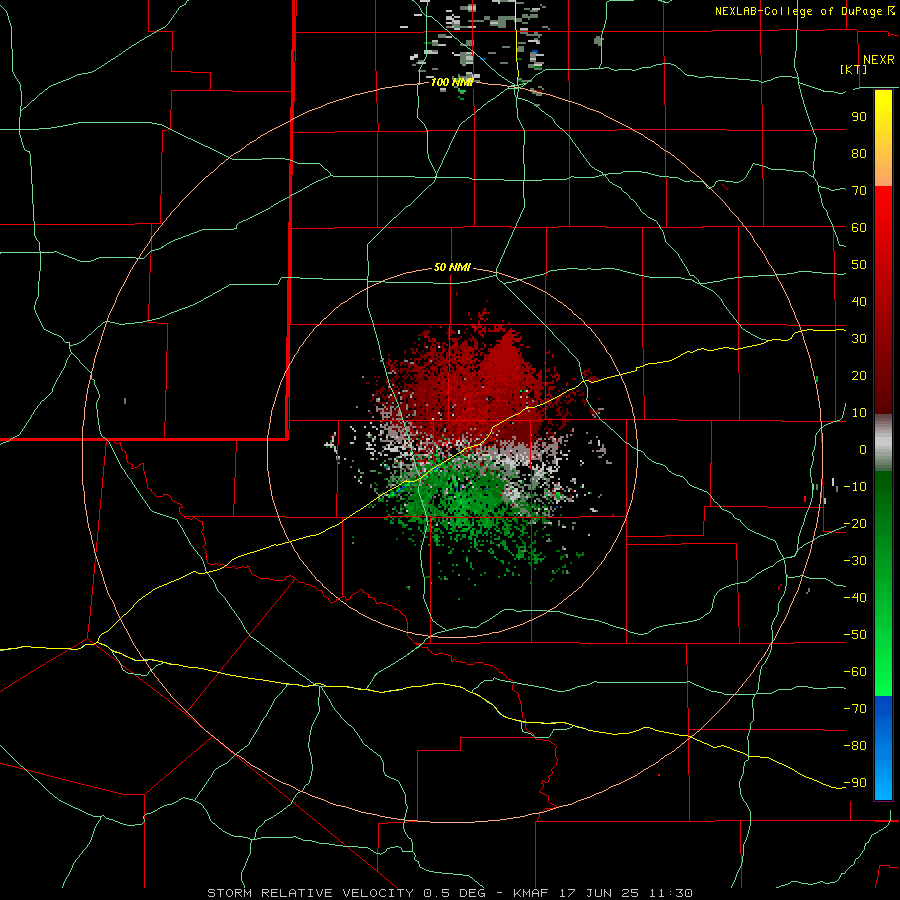The width and height of the screenshot is (900, 900).
Task: Click the 20 value on the color scale
Action: tap(859, 375)
